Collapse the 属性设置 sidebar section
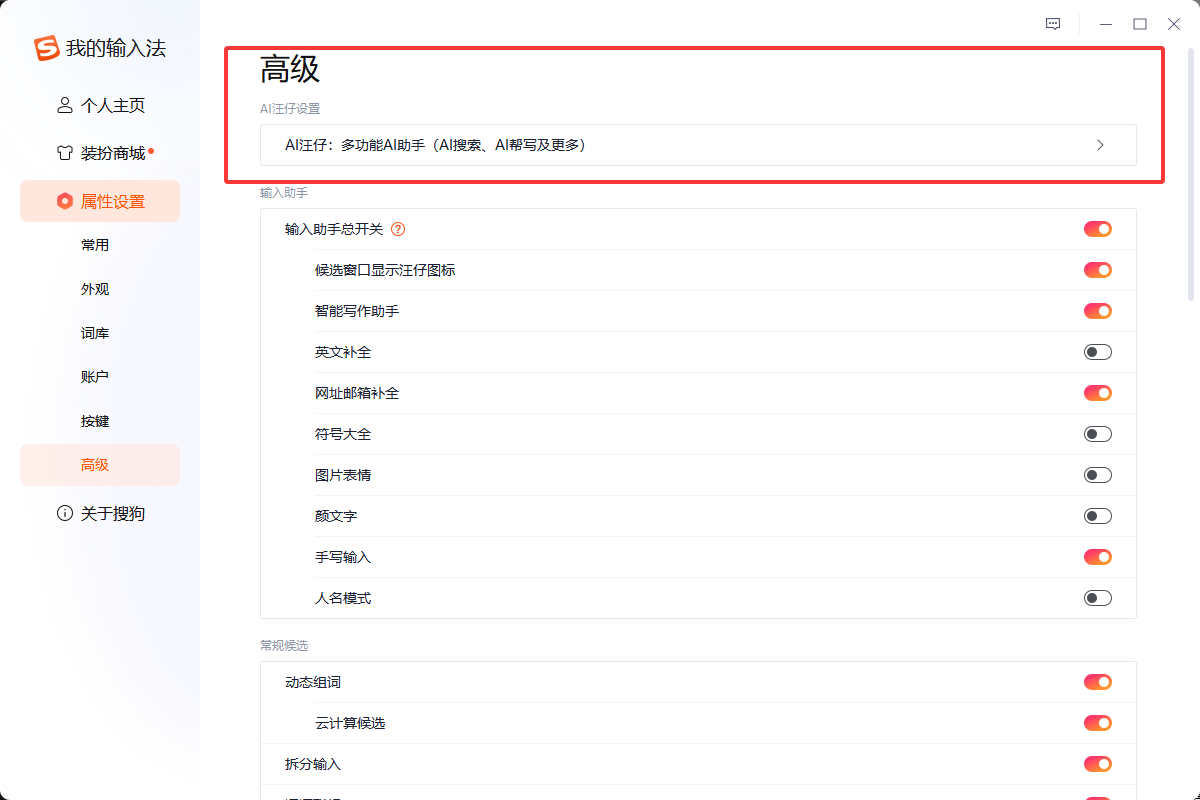1200x800 pixels. coord(100,201)
